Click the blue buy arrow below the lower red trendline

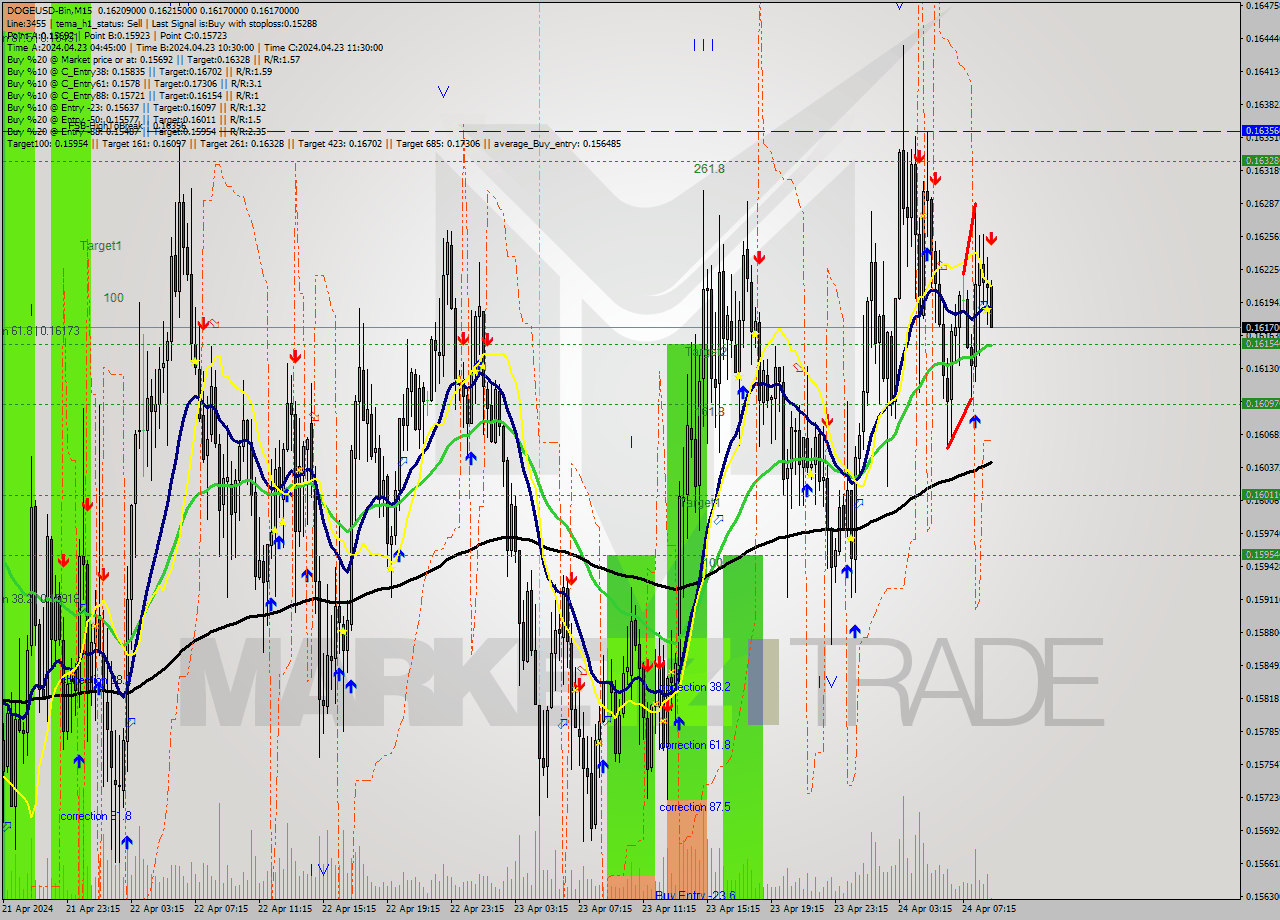click(x=975, y=422)
